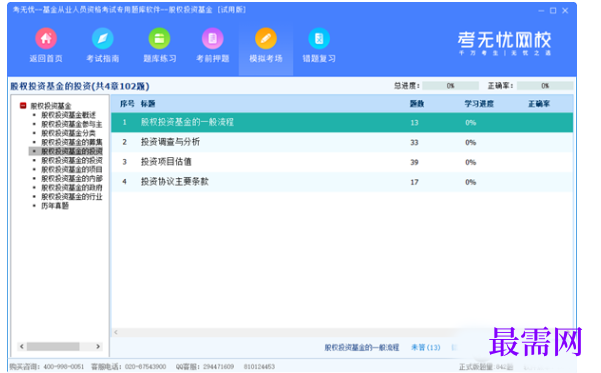Click the heading 股权投资基金的投资(共4章102题)

point(80,86)
